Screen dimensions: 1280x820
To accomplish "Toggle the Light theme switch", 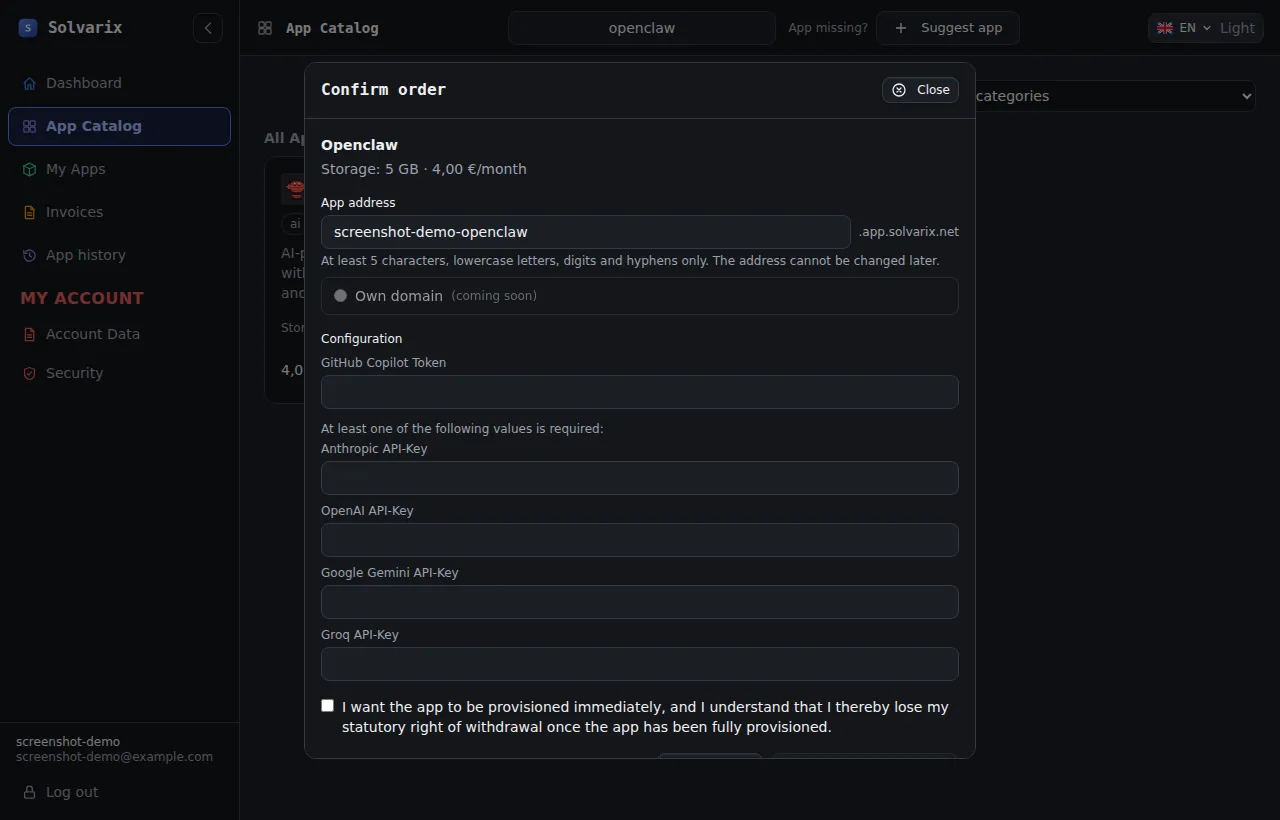I will point(1237,28).
